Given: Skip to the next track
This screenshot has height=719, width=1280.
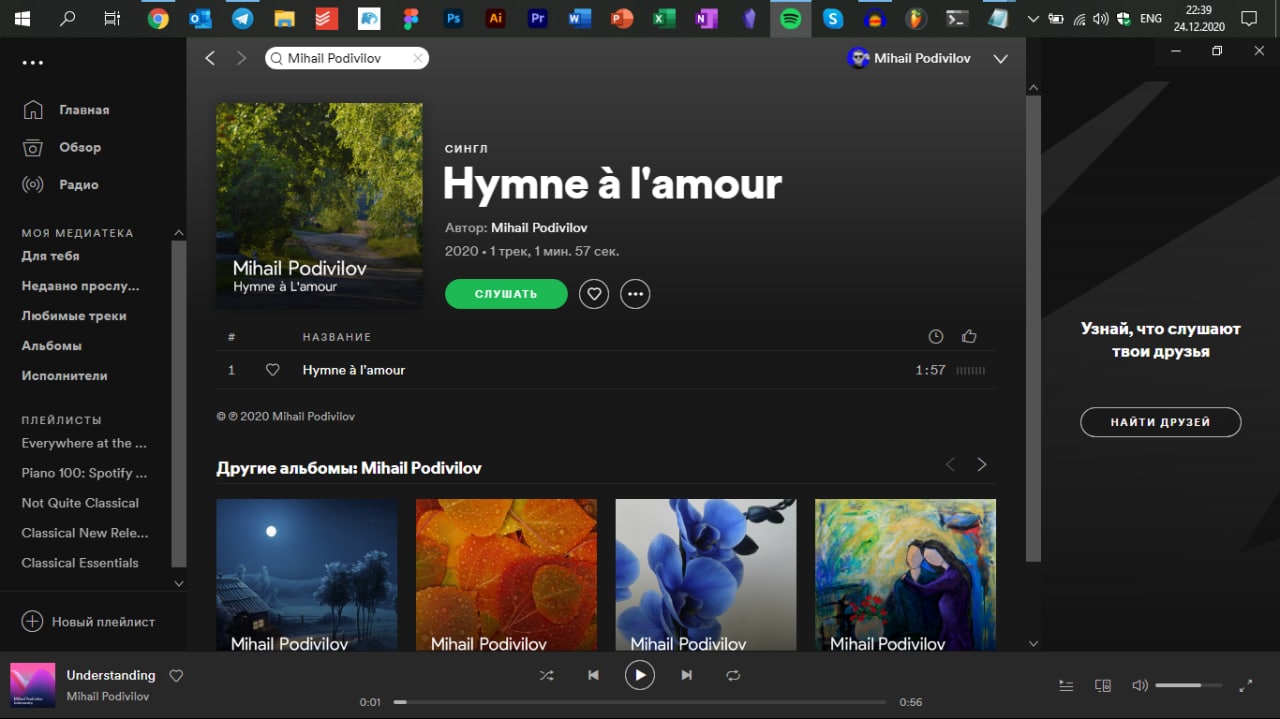Looking at the screenshot, I should tap(686, 675).
